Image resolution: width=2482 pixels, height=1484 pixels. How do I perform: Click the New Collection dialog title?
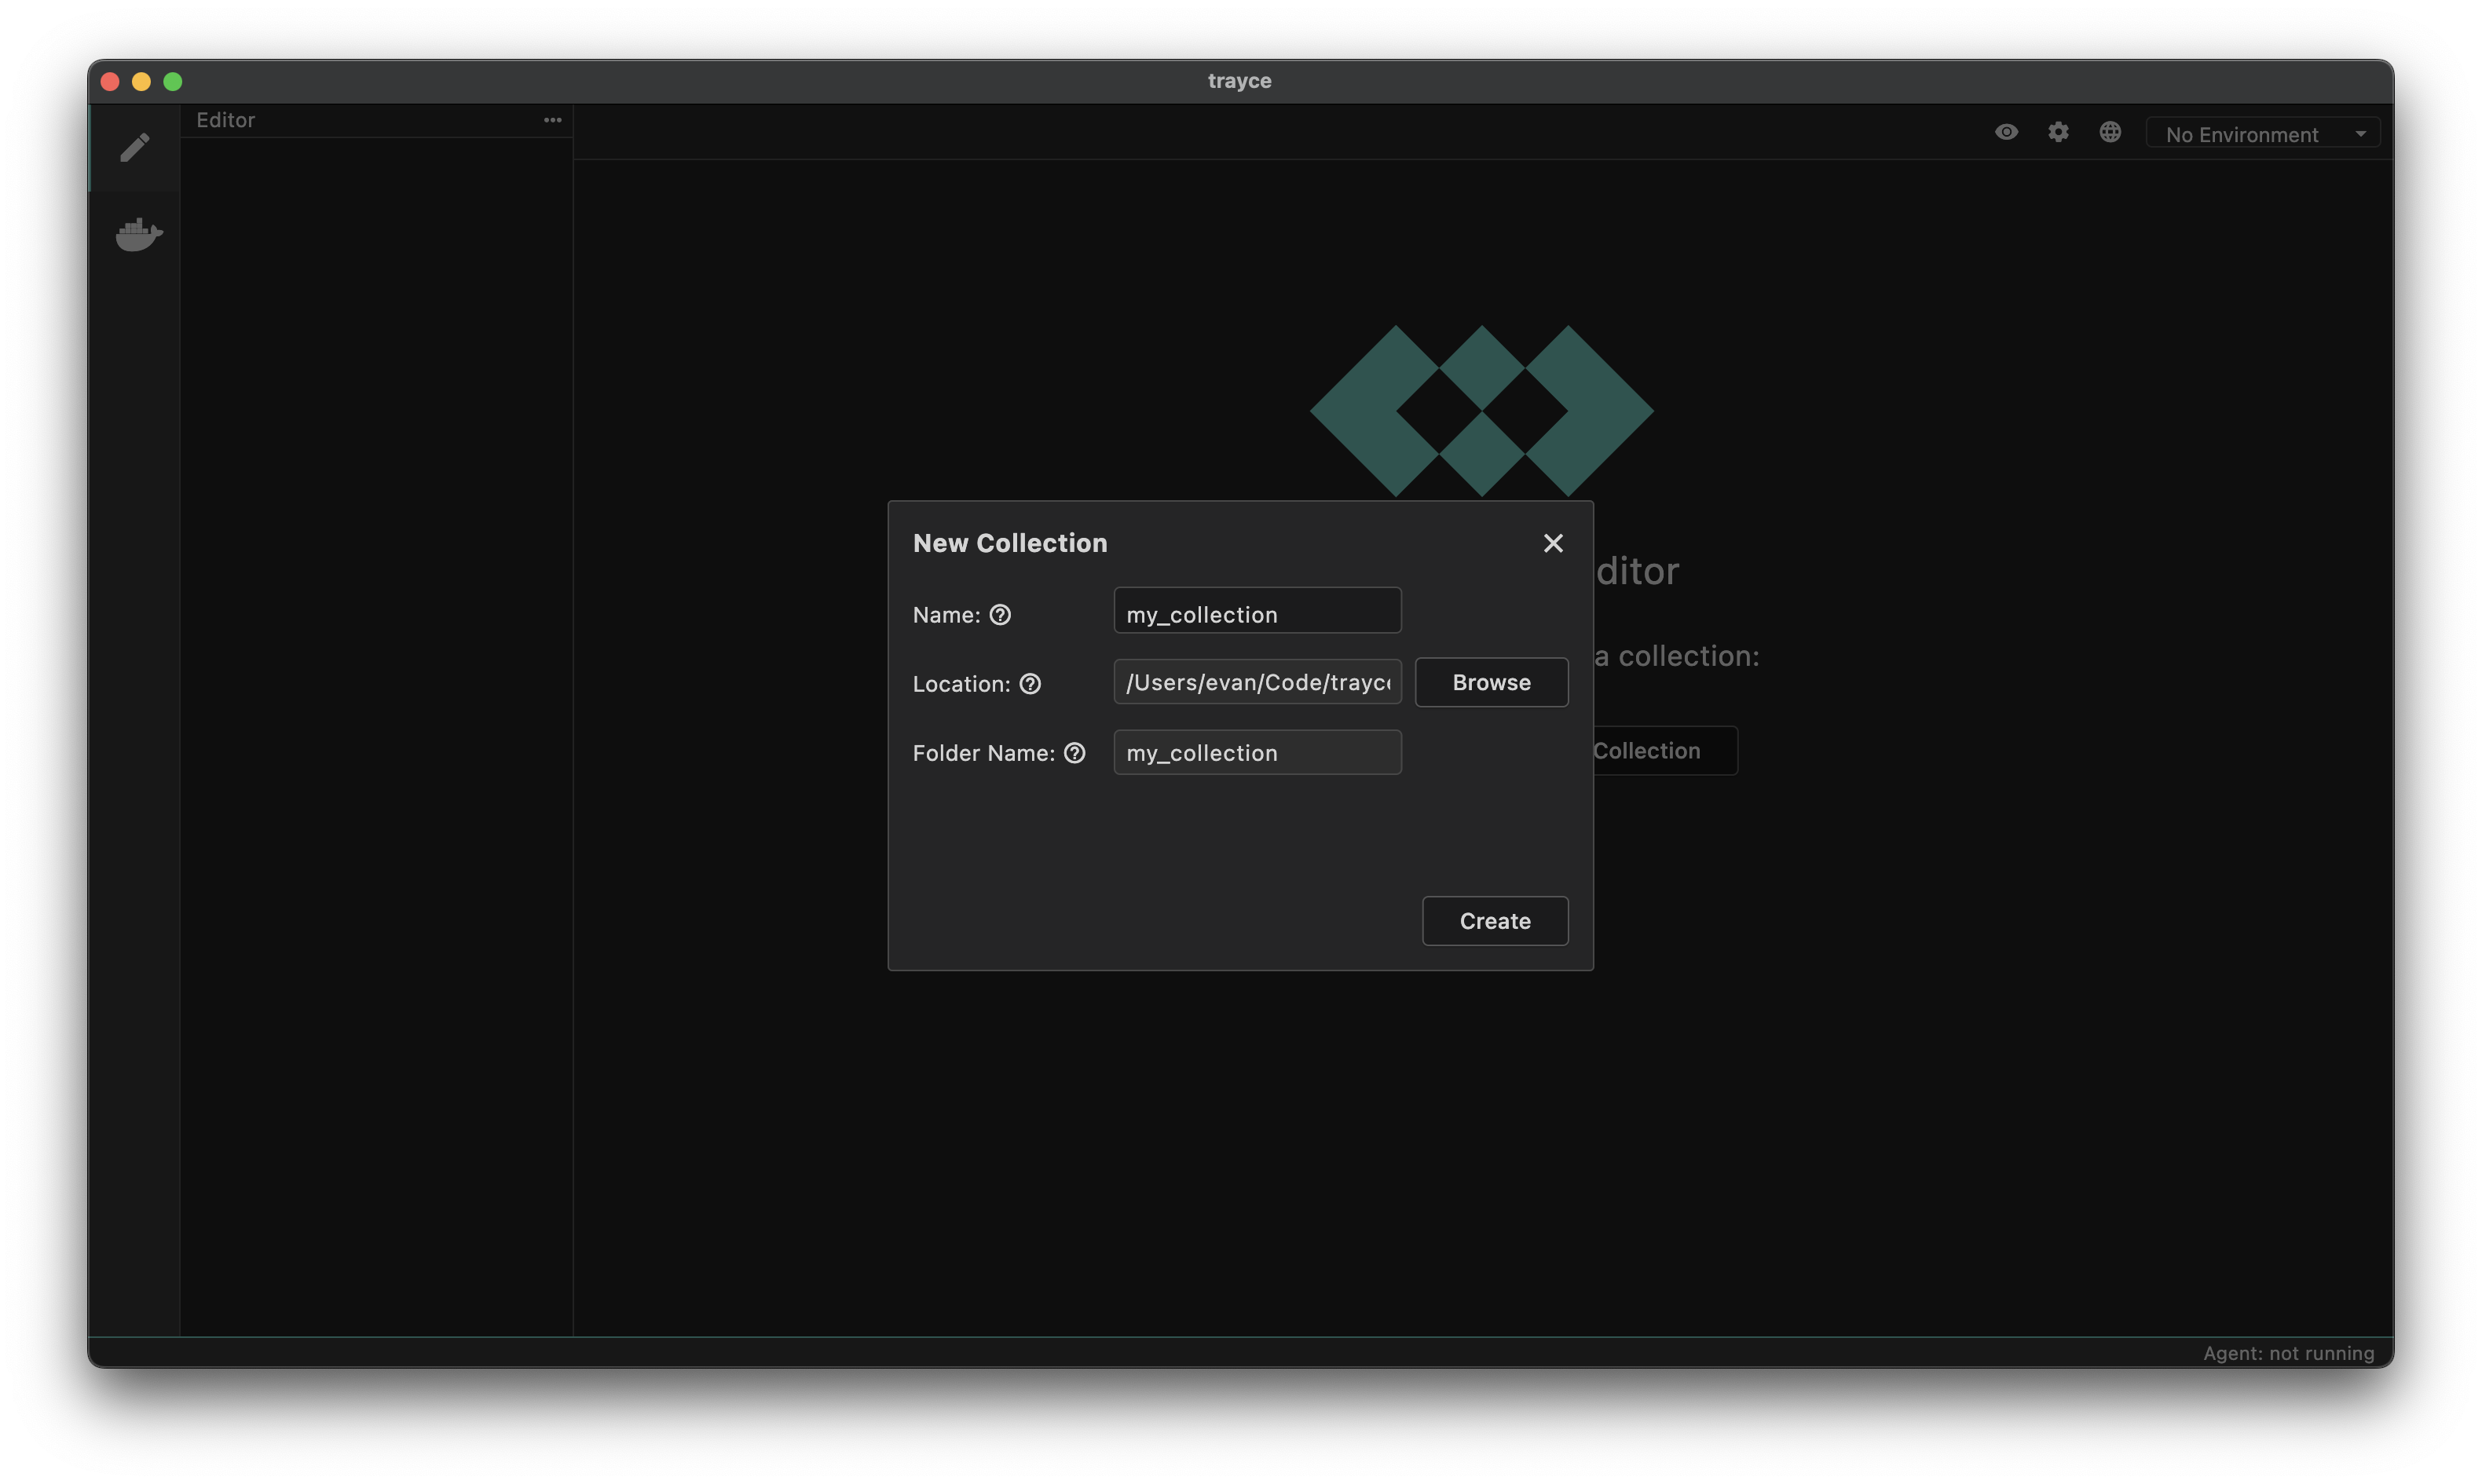pyautogui.click(x=1010, y=543)
